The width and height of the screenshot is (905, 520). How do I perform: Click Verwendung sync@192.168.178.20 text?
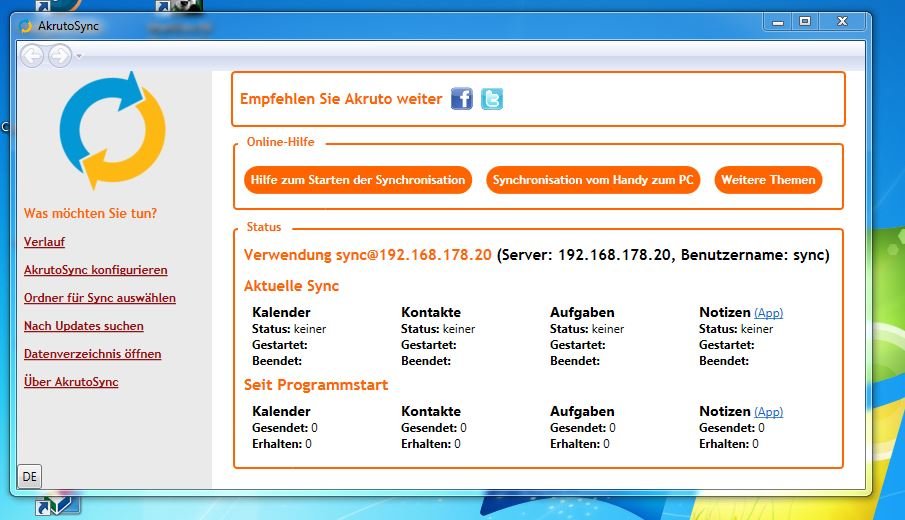pyautogui.click(x=368, y=255)
